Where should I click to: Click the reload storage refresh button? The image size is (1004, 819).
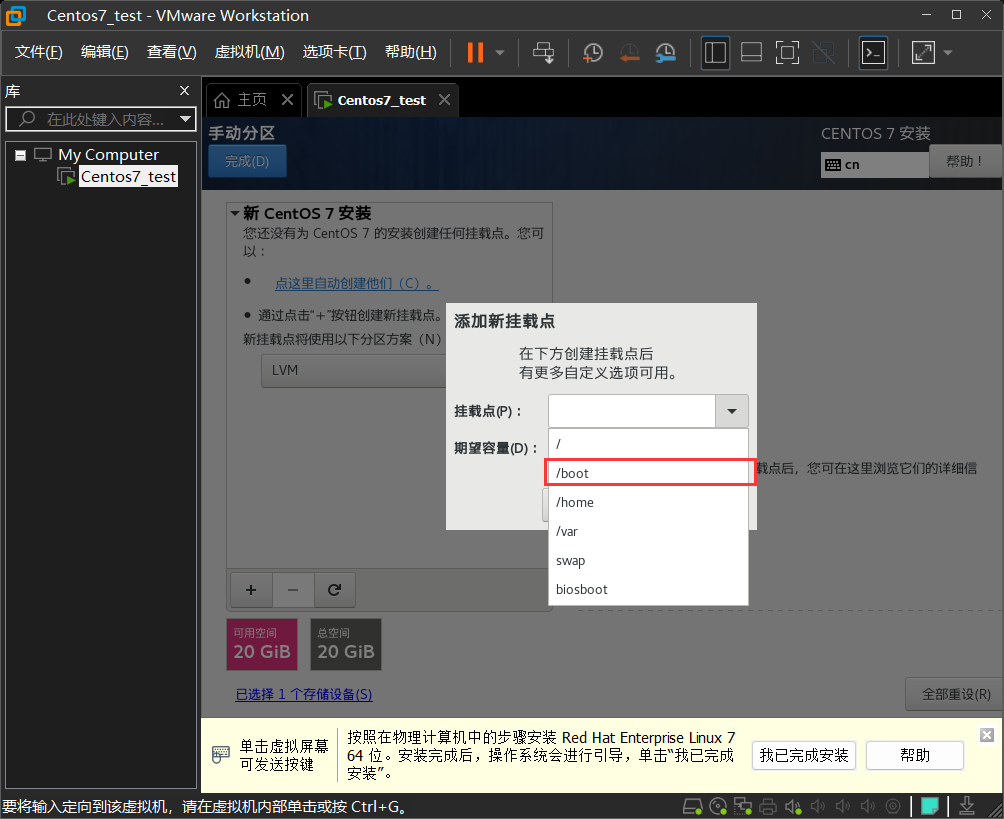pyautogui.click(x=334, y=590)
